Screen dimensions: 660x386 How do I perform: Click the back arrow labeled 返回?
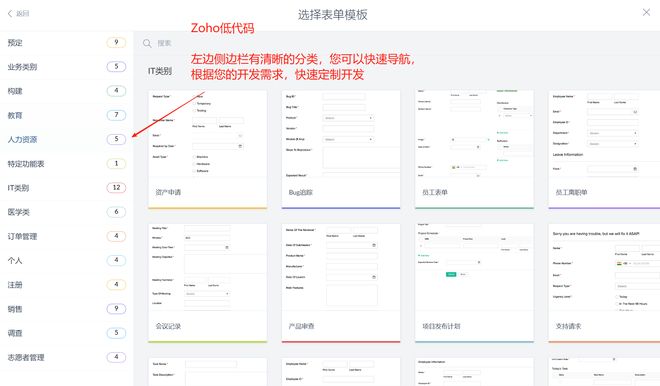click(x=18, y=13)
